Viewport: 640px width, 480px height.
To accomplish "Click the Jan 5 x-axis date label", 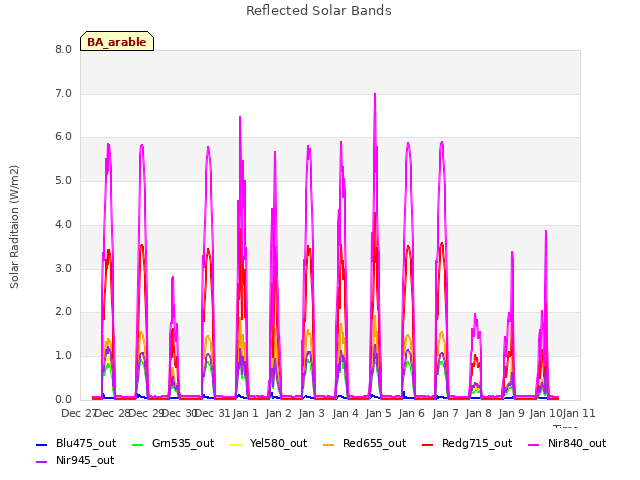I will tap(378, 413).
